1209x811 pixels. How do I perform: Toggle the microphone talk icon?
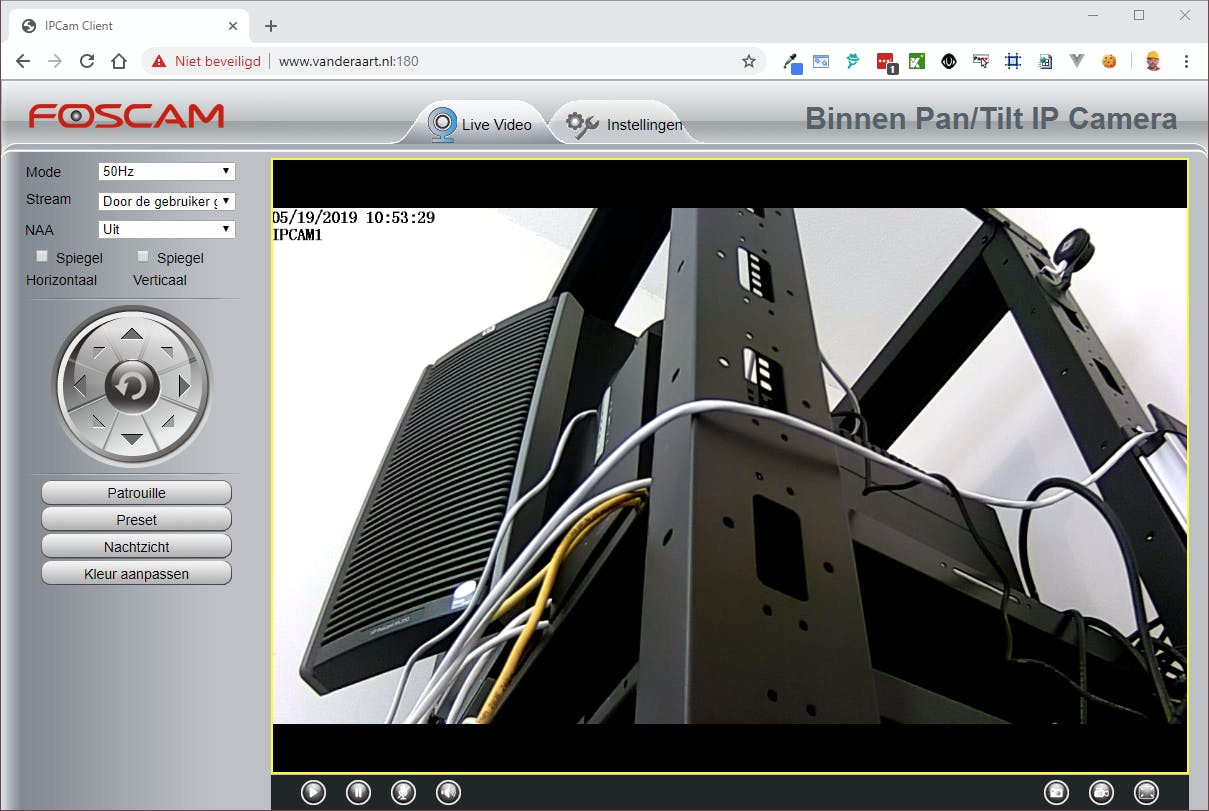pyautogui.click(x=403, y=792)
